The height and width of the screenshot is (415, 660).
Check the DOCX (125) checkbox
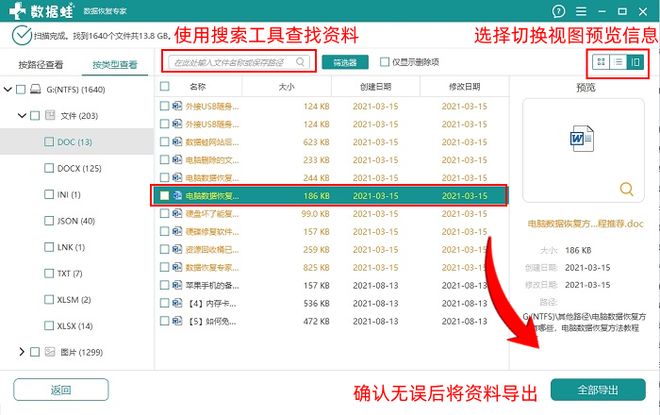click(49, 168)
